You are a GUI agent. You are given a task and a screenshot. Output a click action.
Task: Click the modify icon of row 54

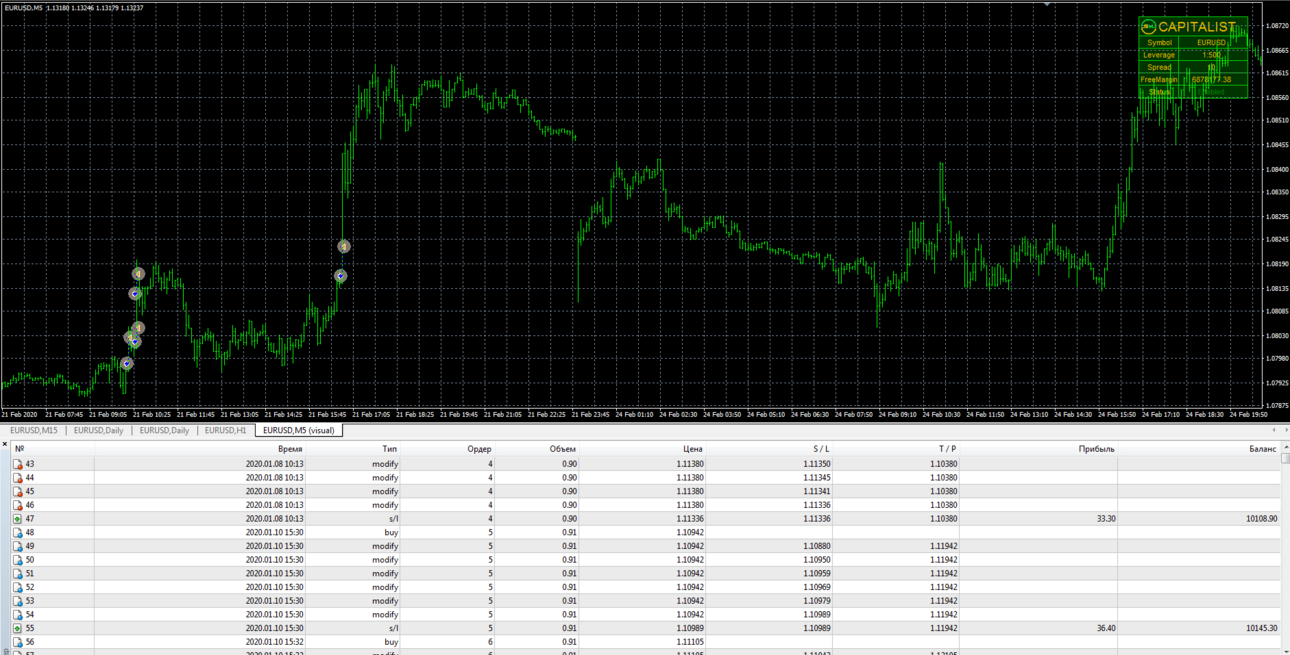(x=18, y=615)
